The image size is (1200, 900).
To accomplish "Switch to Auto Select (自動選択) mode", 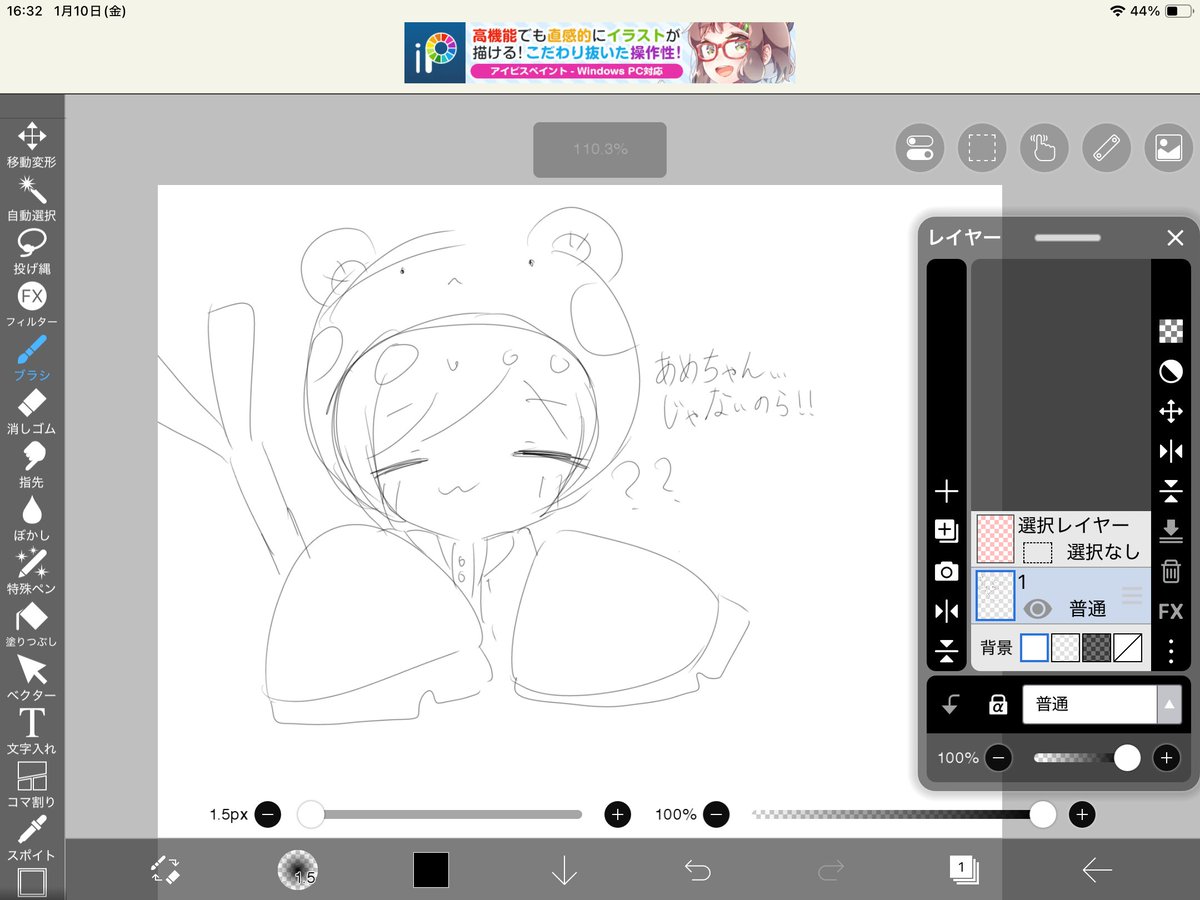I will [x=33, y=190].
